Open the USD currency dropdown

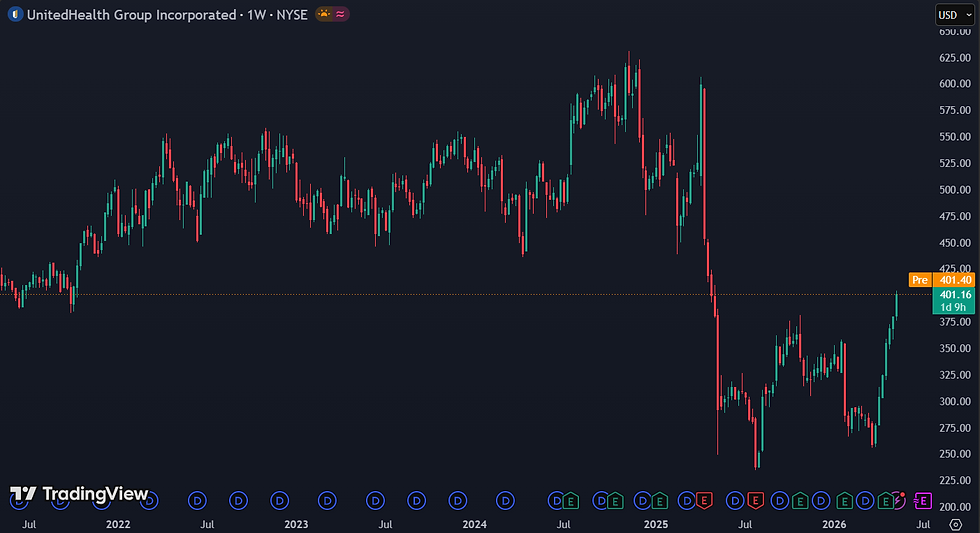tap(954, 15)
